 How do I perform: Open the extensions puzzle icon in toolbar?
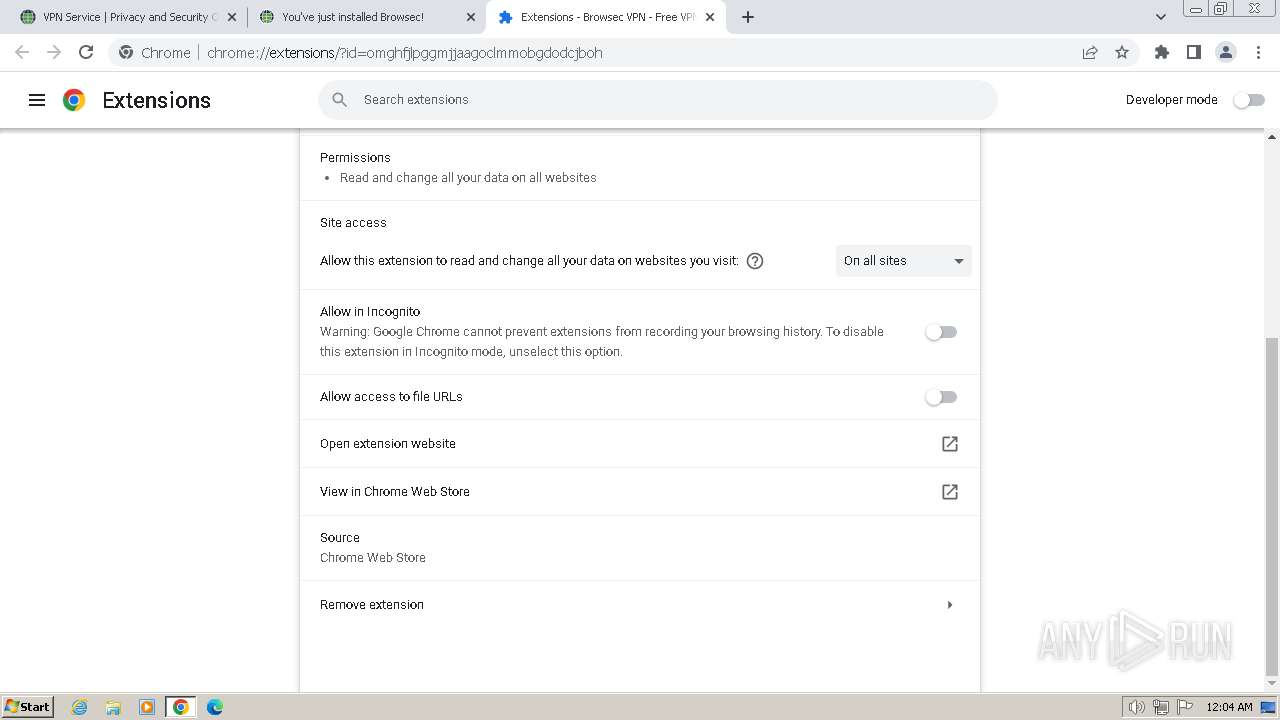(1162, 52)
